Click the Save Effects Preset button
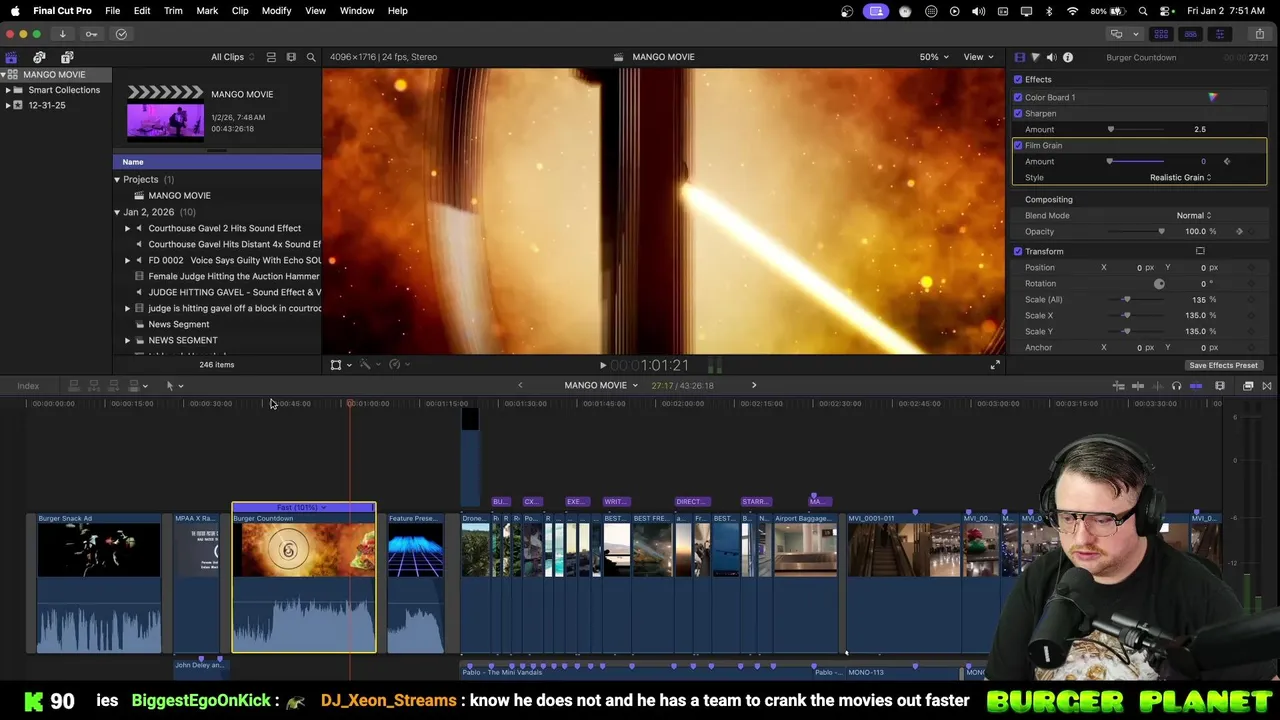The image size is (1280, 720). point(1223,365)
